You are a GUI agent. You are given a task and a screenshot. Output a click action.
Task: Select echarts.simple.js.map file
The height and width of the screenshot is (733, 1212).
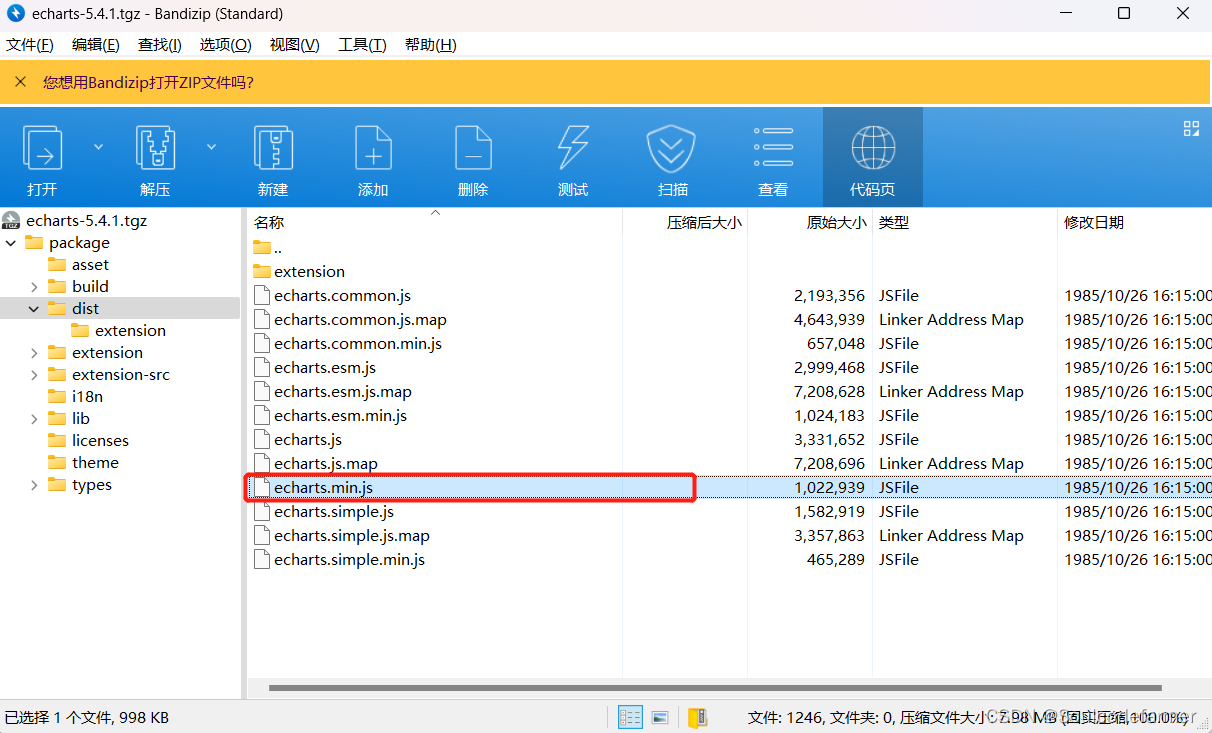[x=341, y=535]
